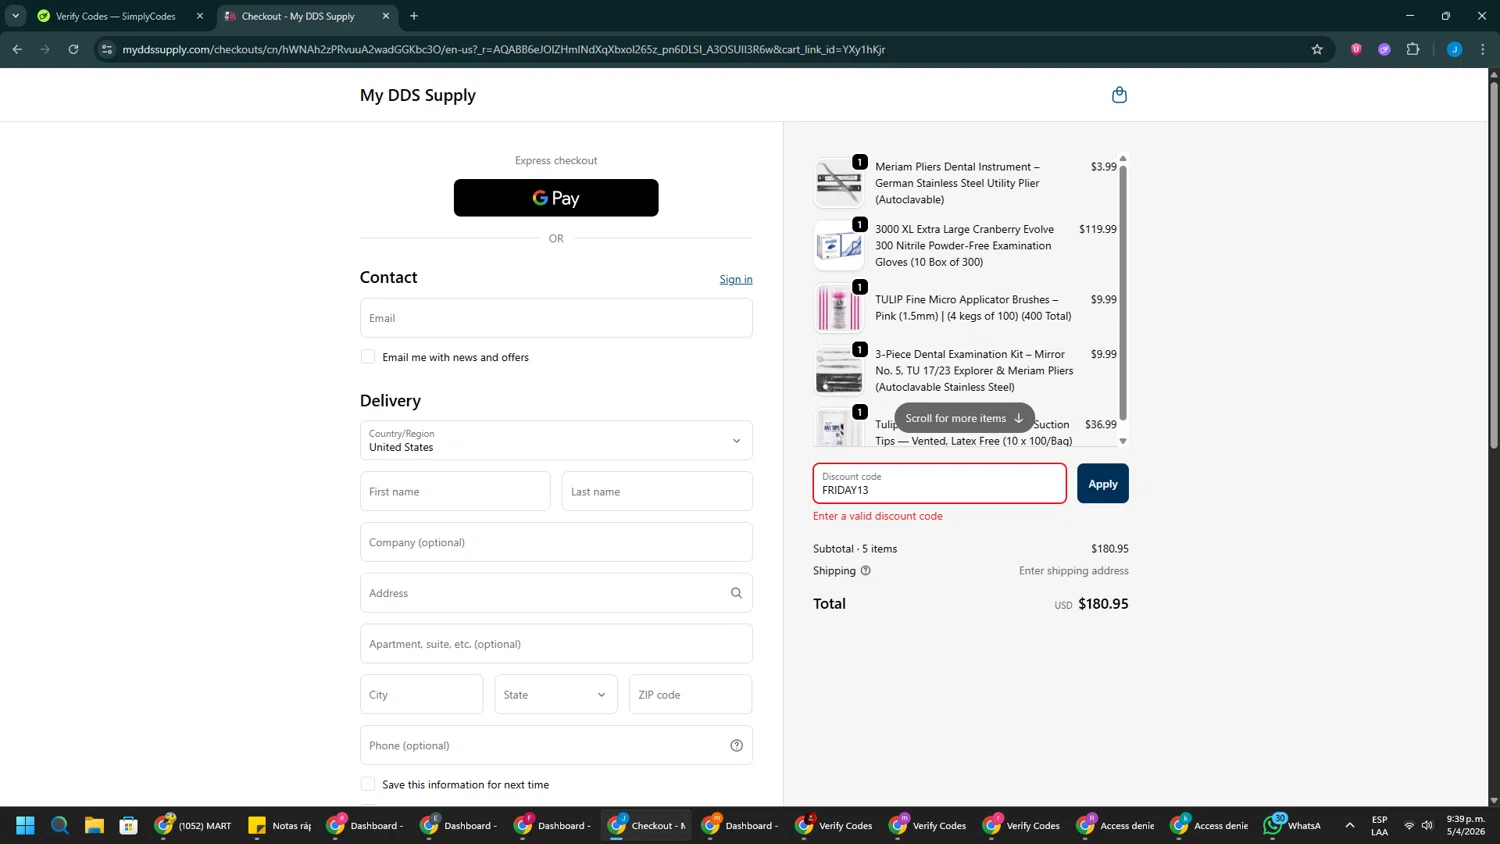Expand the Country/Region dropdown

click(556, 440)
